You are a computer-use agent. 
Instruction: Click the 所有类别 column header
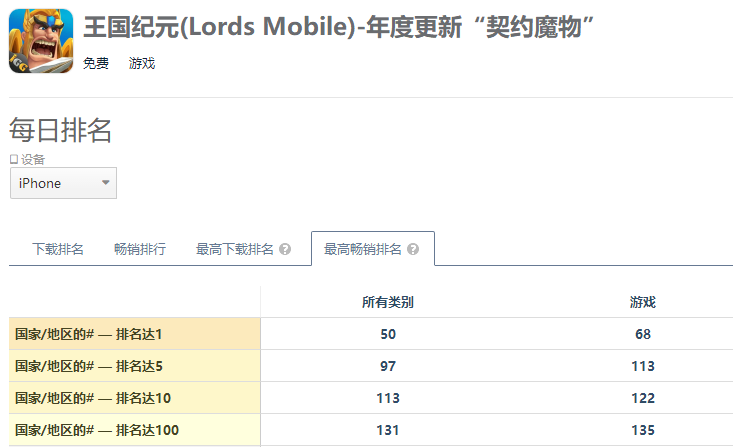pos(388,302)
